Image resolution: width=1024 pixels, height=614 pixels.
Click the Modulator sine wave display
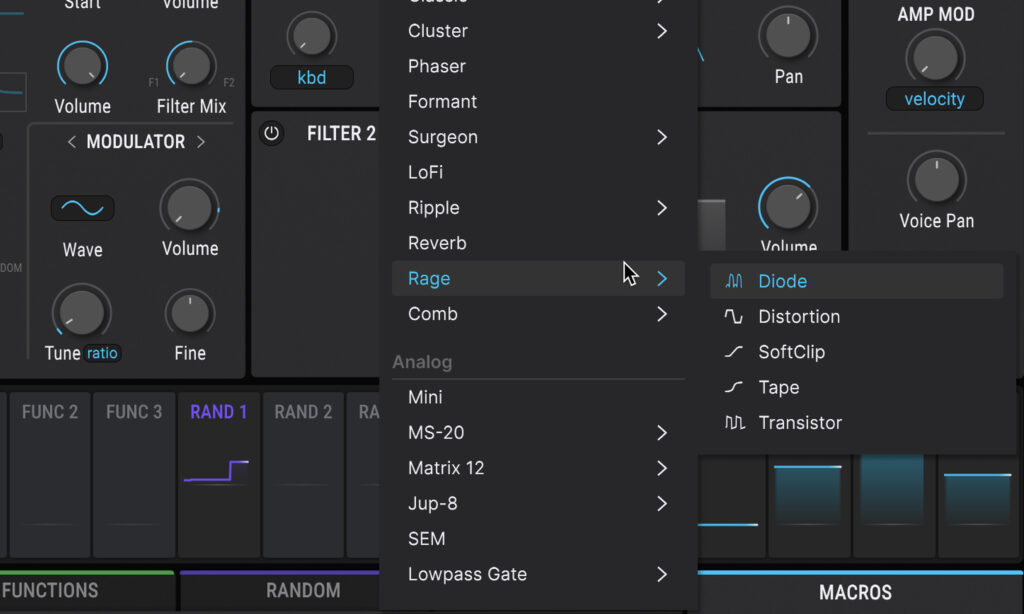[x=81, y=208]
